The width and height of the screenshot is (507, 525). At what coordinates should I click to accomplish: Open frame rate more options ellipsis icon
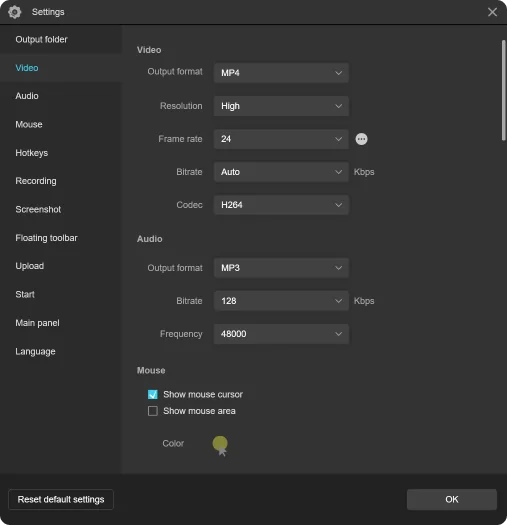[361, 139]
